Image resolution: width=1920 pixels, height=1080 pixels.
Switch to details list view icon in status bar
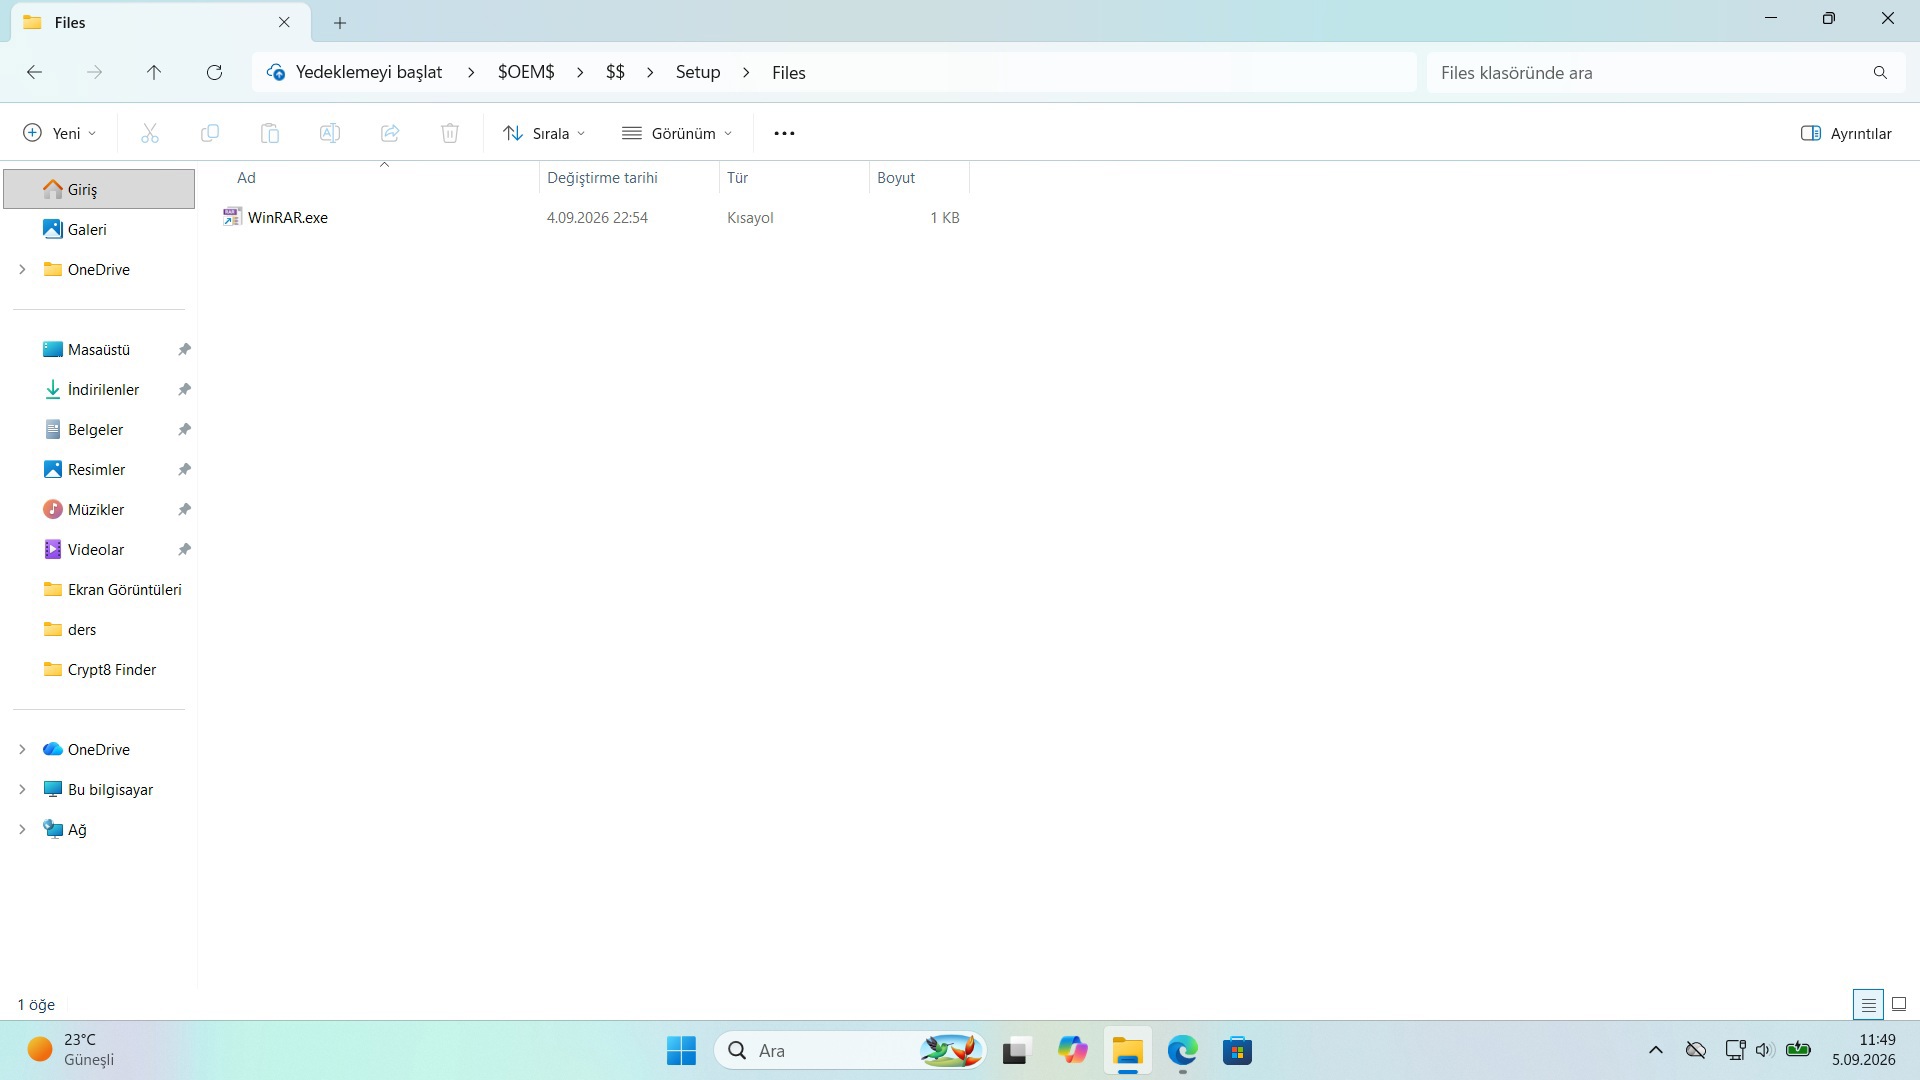tap(1868, 1004)
